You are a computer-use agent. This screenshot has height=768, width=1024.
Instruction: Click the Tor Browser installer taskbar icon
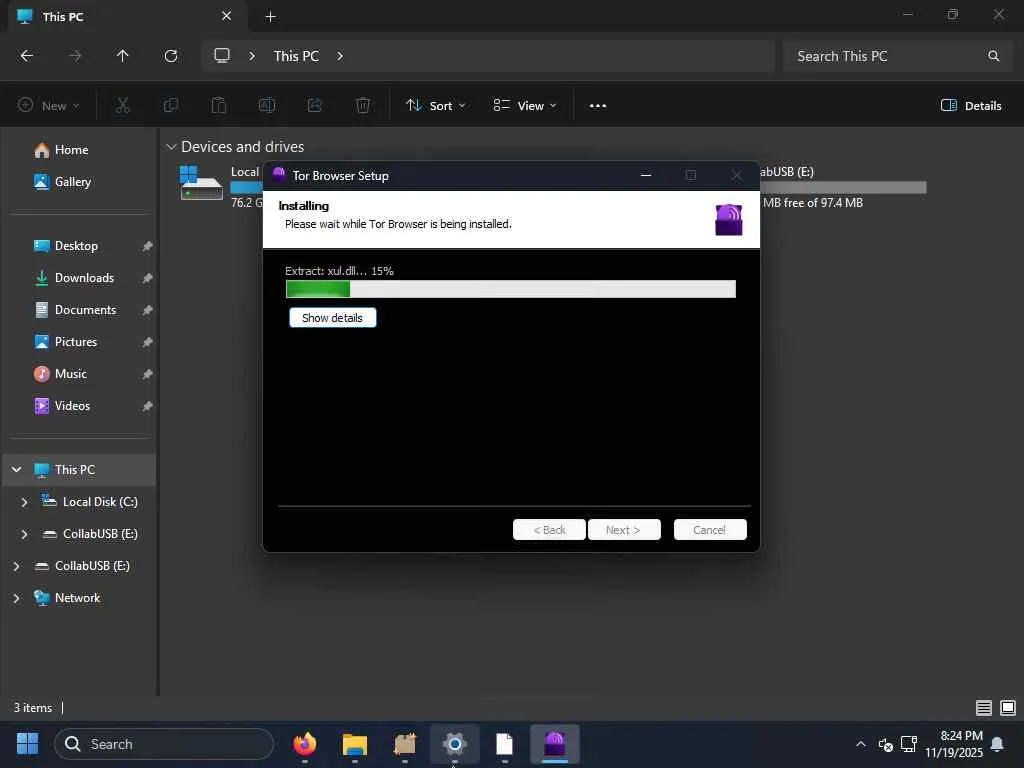click(554, 744)
